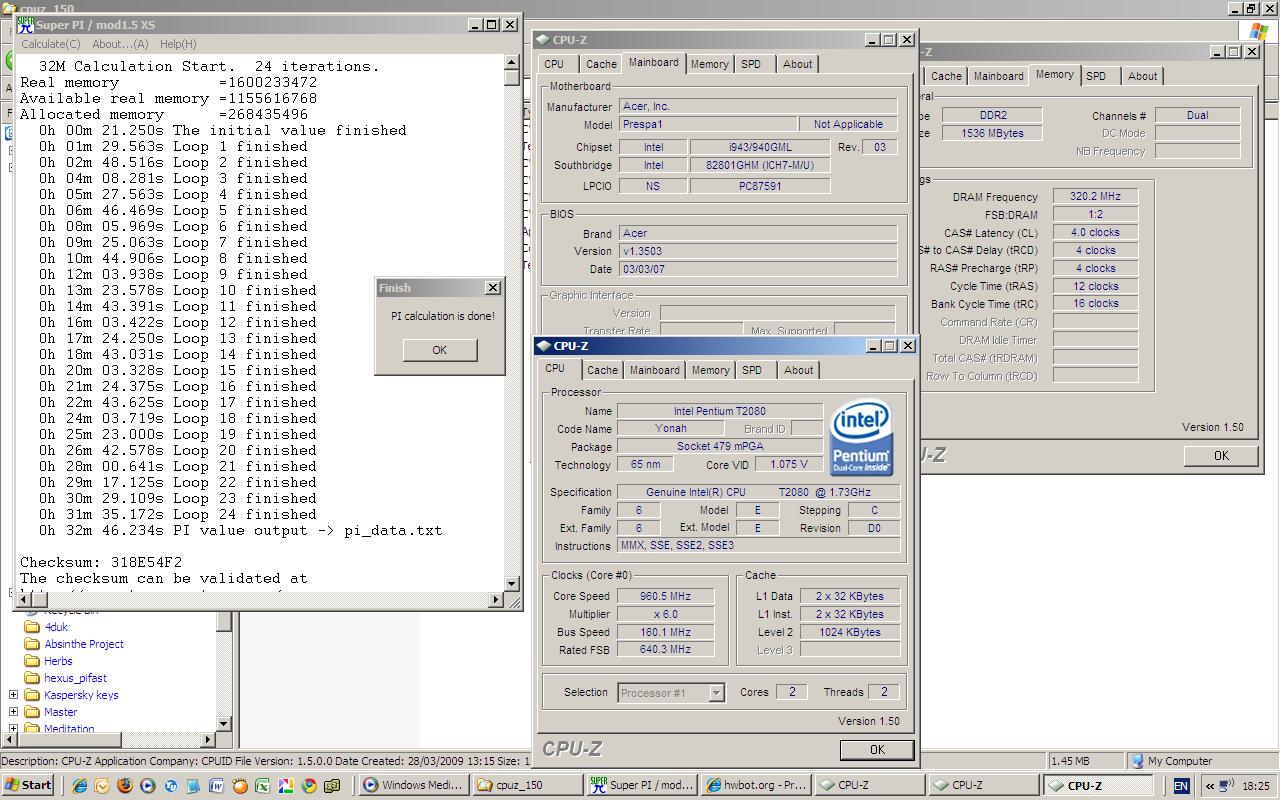The image size is (1280, 800).
Task: Click the clock showing 18:25
Action: tap(1255, 786)
